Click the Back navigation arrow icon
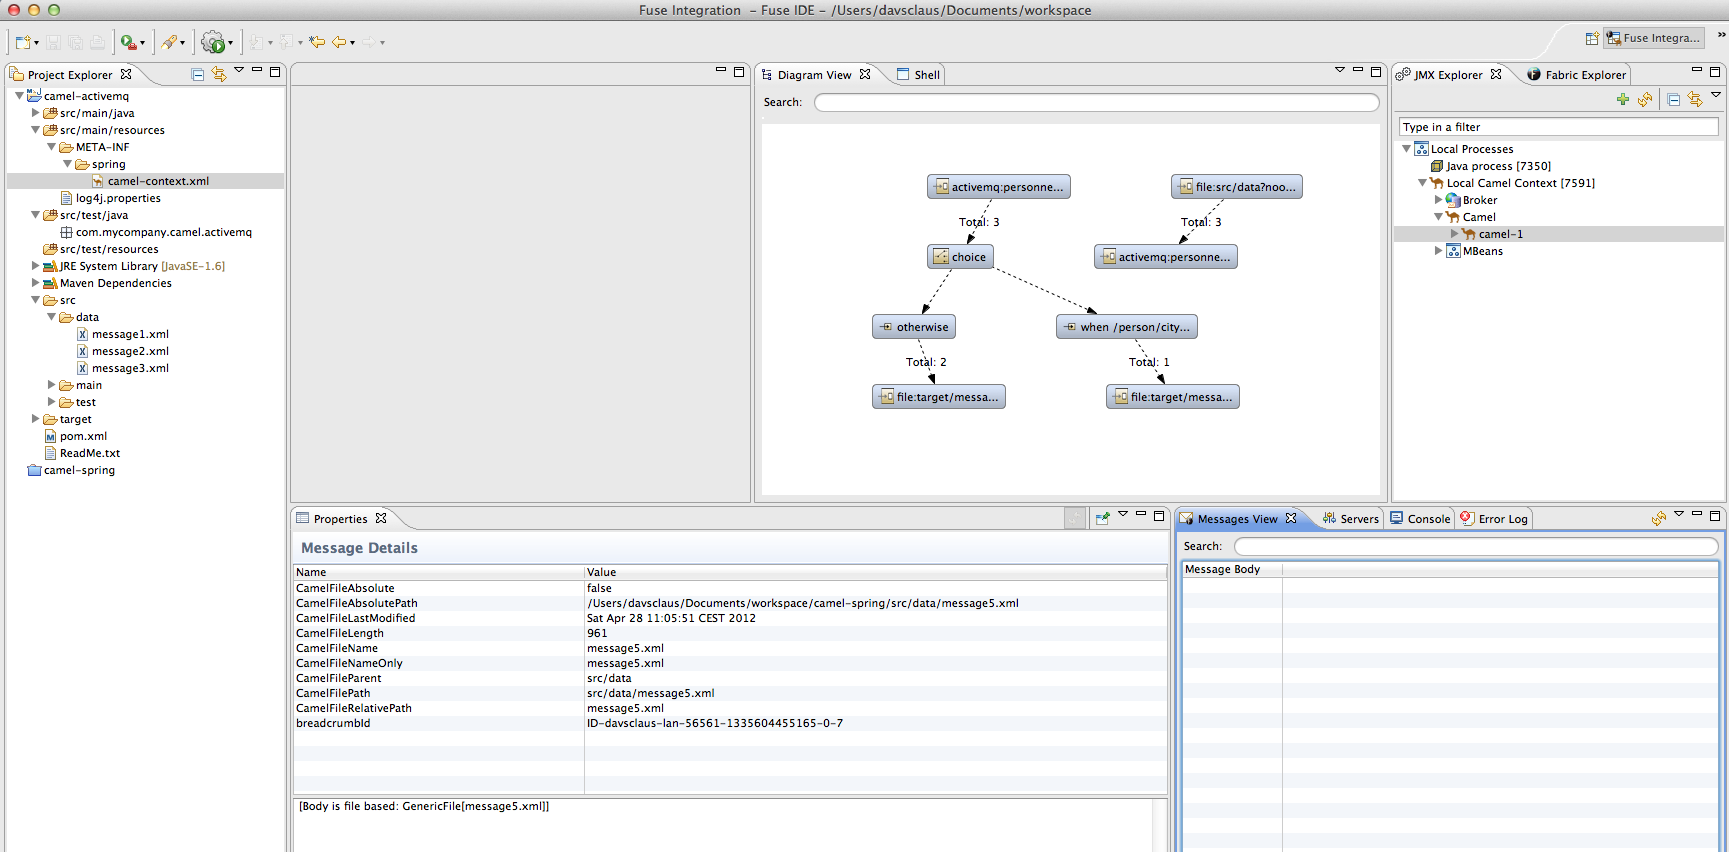Screen dimensions: 1729x852 point(339,42)
